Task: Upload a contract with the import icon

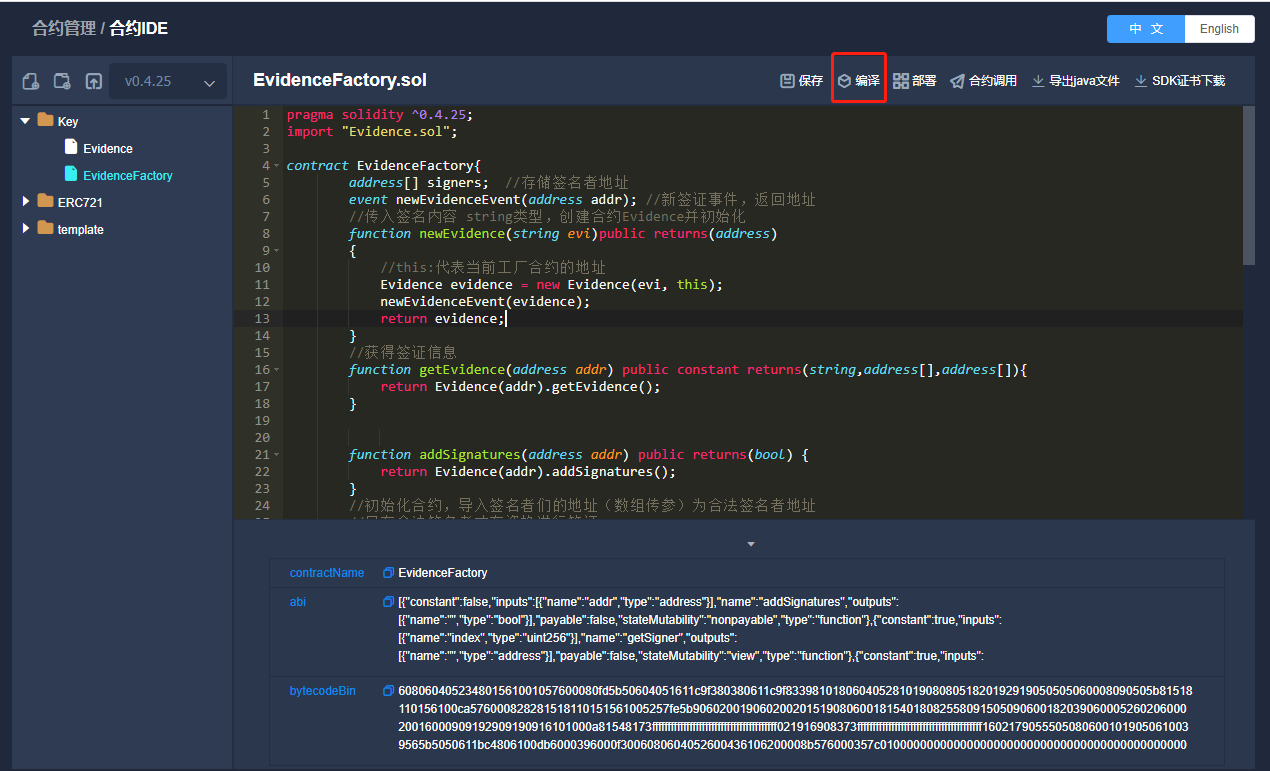Action: coord(92,81)
